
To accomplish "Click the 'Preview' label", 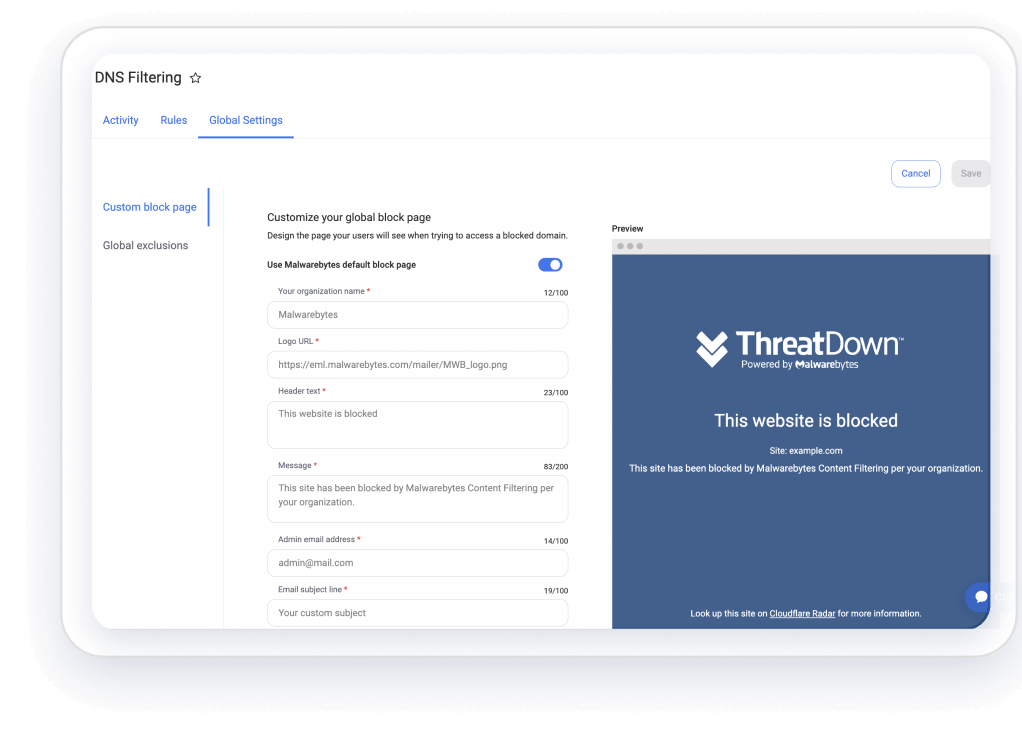I will [x=627, y=229].
